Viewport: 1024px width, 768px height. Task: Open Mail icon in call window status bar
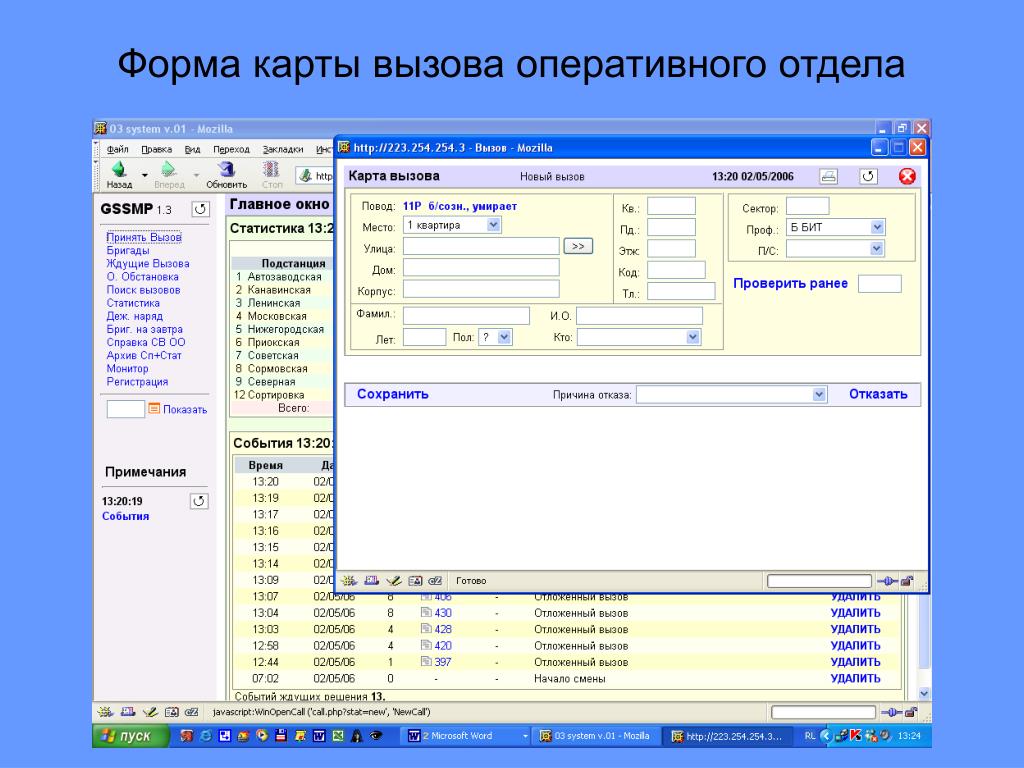[372, 581]
